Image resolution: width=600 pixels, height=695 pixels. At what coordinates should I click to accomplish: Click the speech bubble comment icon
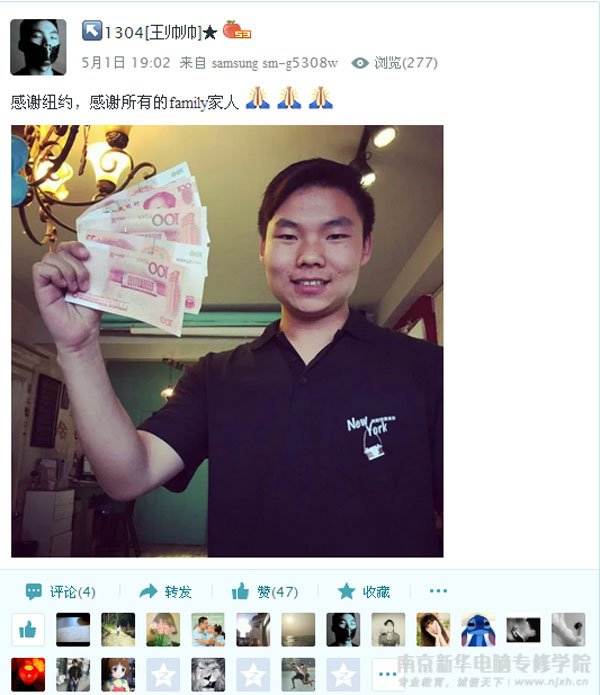coord(34,591)
